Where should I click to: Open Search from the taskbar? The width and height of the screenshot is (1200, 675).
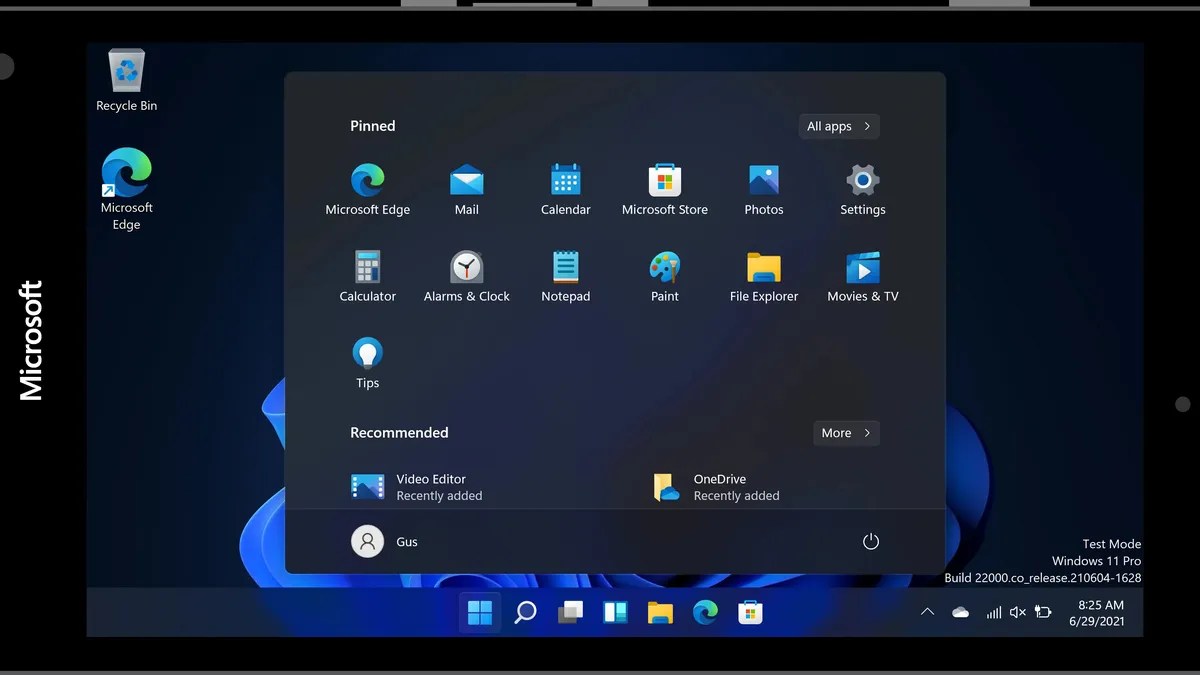click(x=525, y=612)
